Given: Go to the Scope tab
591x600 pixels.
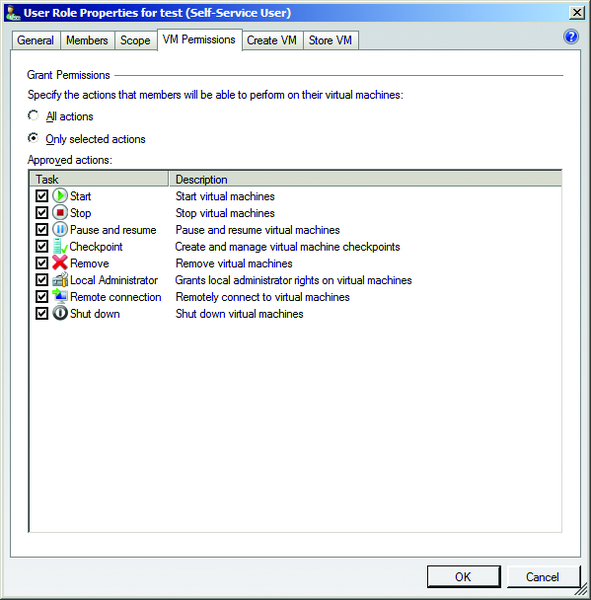Looking at the screenshot, I should tap(135, 41).
